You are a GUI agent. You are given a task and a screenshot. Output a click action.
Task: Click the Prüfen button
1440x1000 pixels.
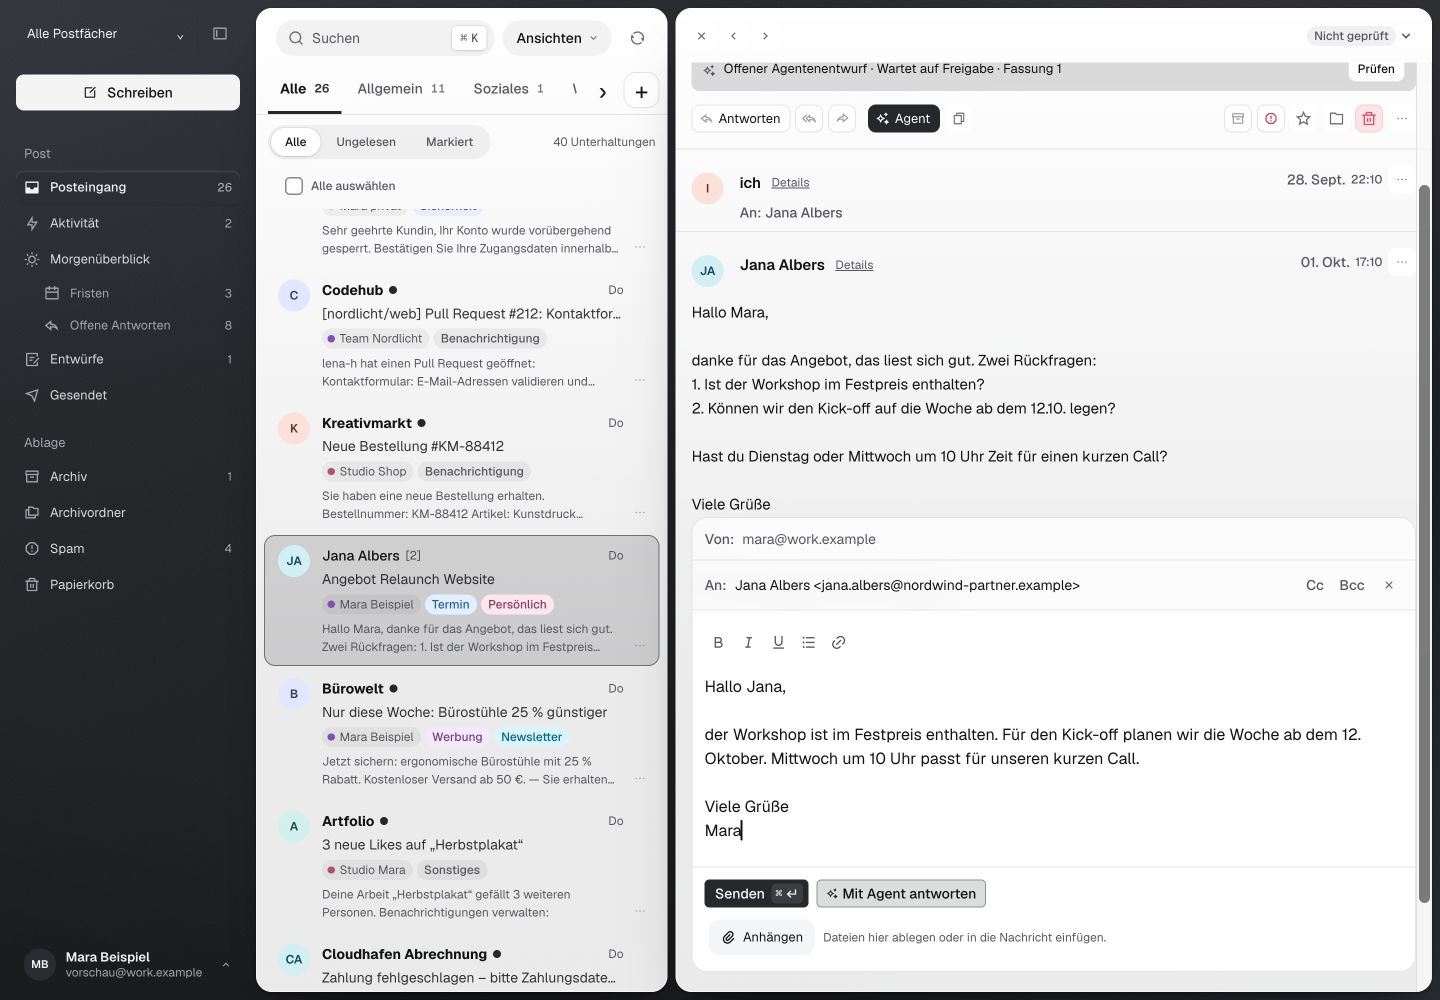pyautogui.click(x=1376, y=69)
